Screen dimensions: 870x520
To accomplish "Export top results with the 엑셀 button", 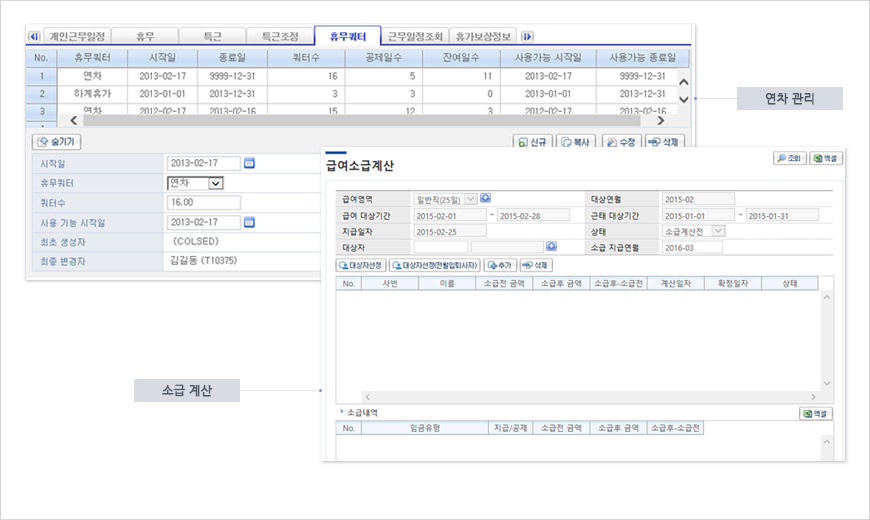I will click(x=825, y=158).
